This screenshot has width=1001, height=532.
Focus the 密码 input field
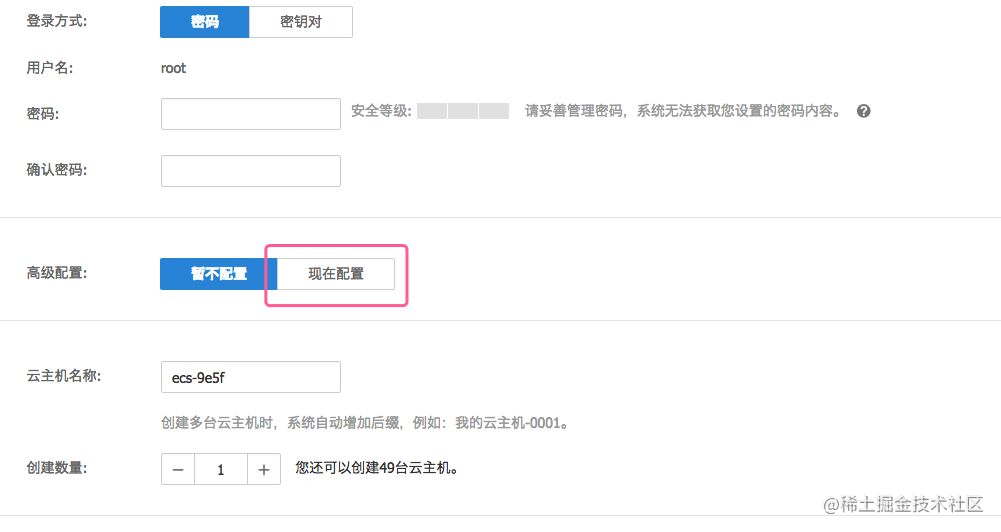[x=251, y=114]
